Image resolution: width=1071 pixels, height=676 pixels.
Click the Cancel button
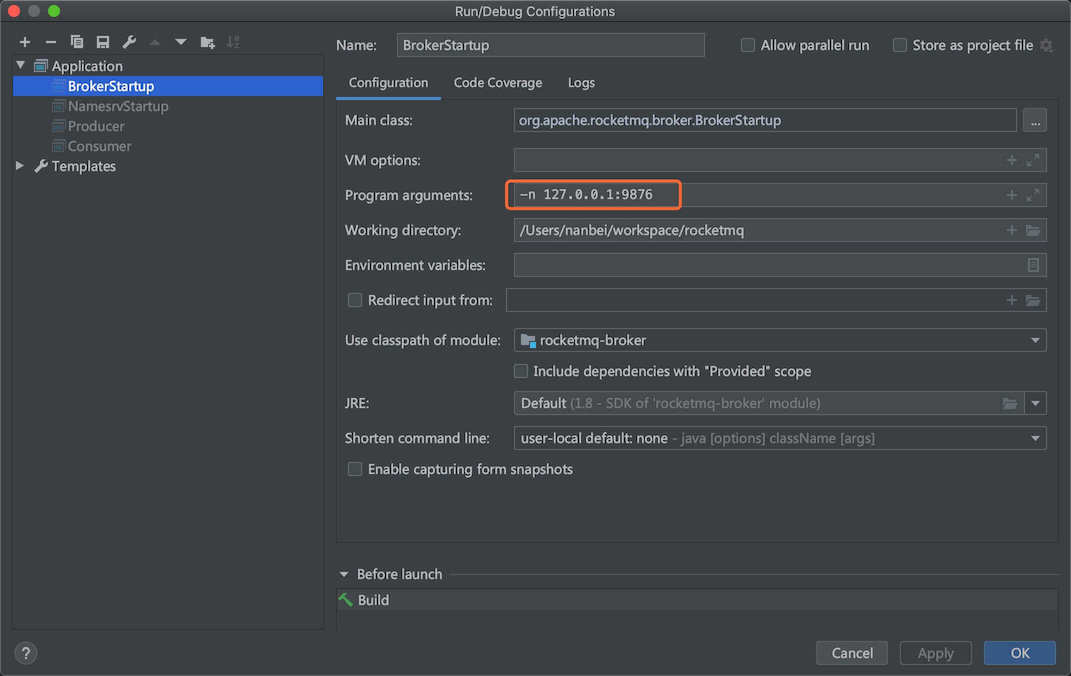click(852, 653)
